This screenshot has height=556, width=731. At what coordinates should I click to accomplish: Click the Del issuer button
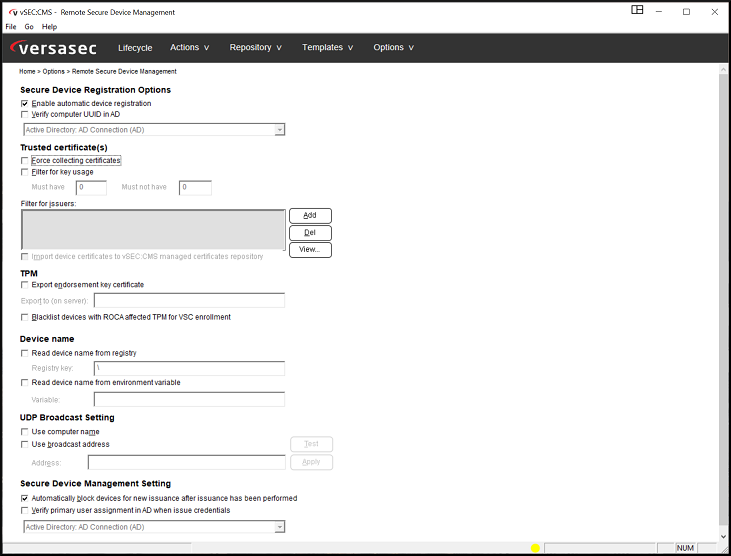coord(310,233)
